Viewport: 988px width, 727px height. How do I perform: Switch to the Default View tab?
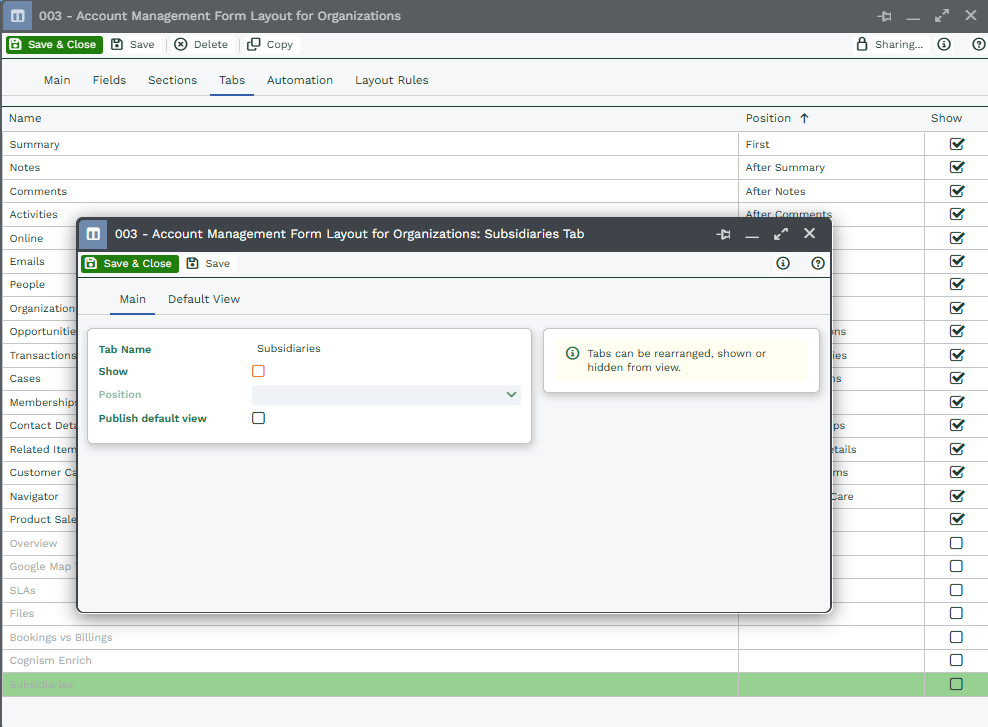pyautogui.click(x=204, y=299)
